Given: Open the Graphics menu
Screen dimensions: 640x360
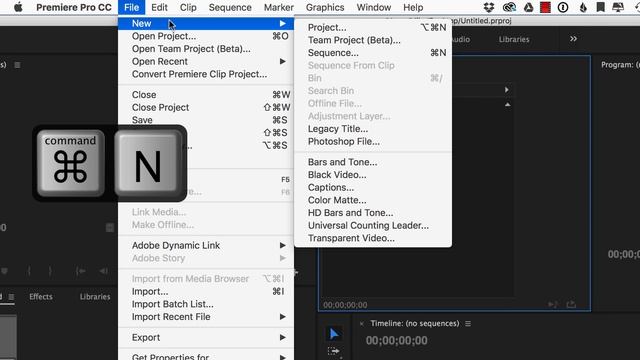Looking at the screenshot, I should (x=325, y=7).
